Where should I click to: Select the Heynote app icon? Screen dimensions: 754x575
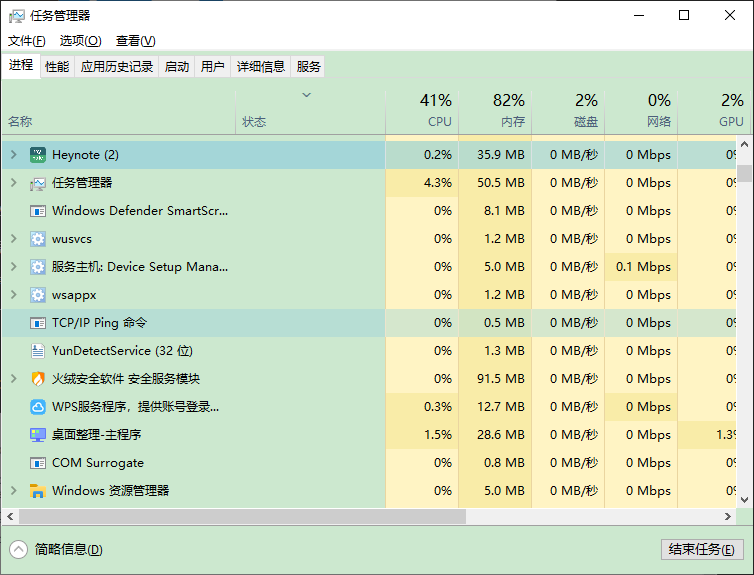tap(38, 155)
